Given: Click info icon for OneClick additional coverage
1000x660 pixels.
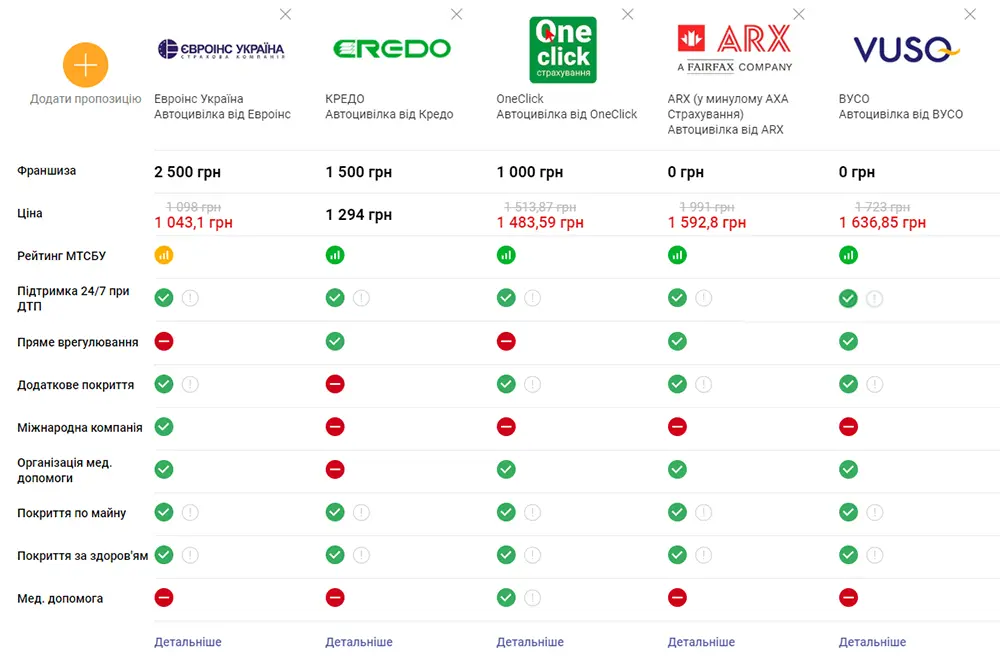Looking at the screenshot, I should tap(532, 384).
